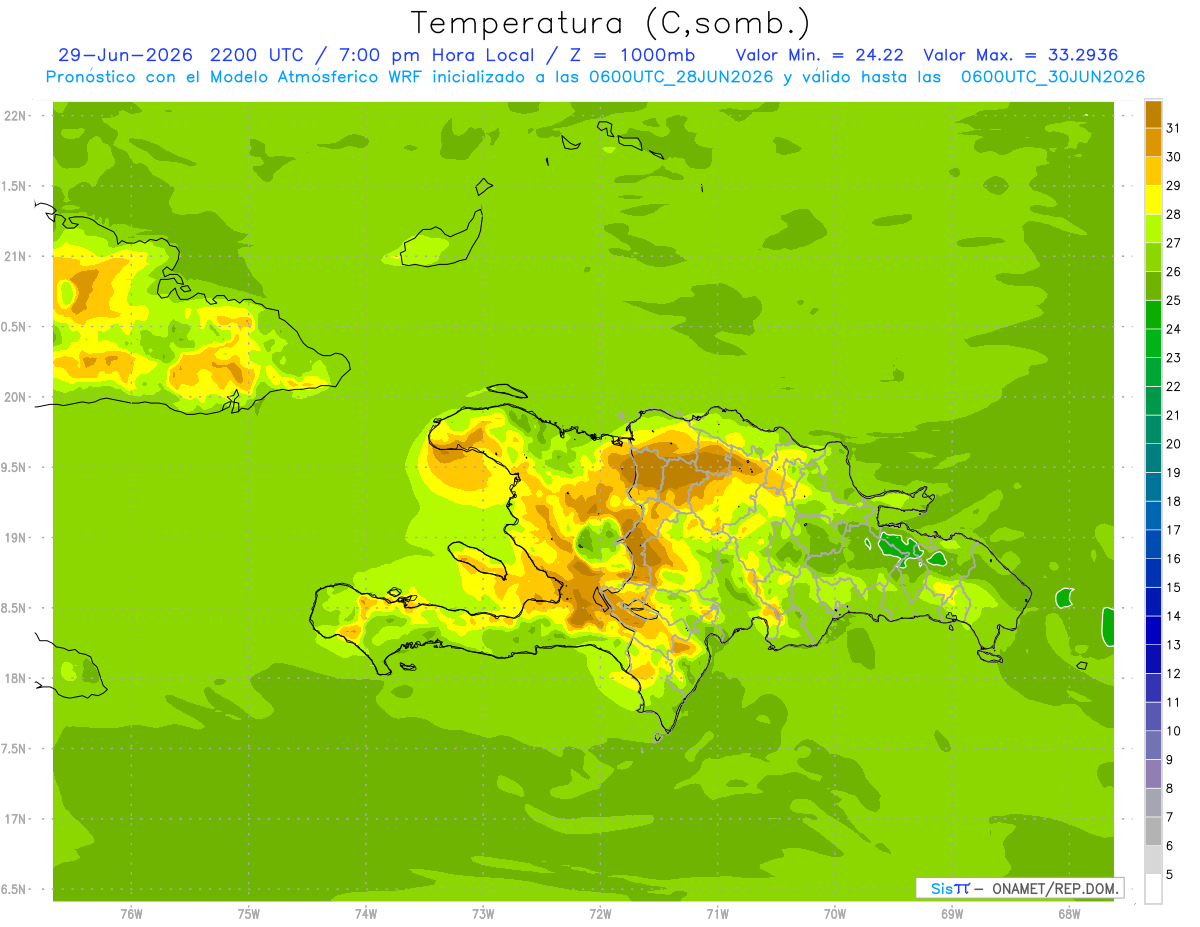Click the "Valor Min. = 24.22" readout

click(821, 55)
